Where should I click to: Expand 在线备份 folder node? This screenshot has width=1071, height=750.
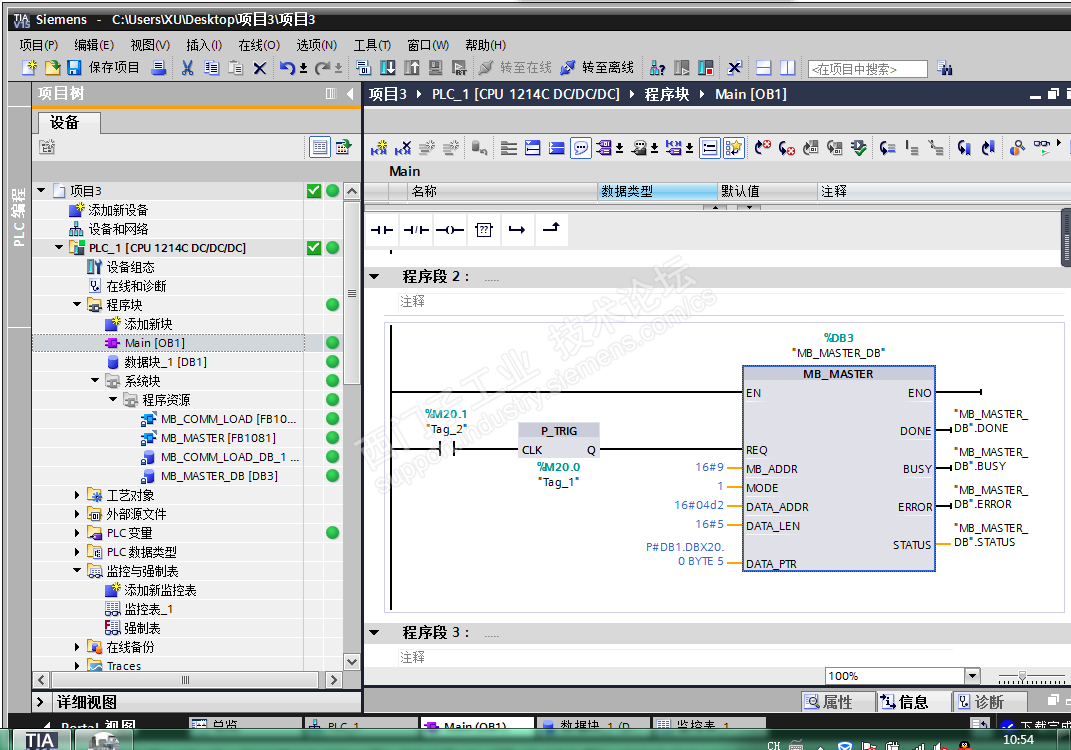pyautogui.click(x=76, y=647)
